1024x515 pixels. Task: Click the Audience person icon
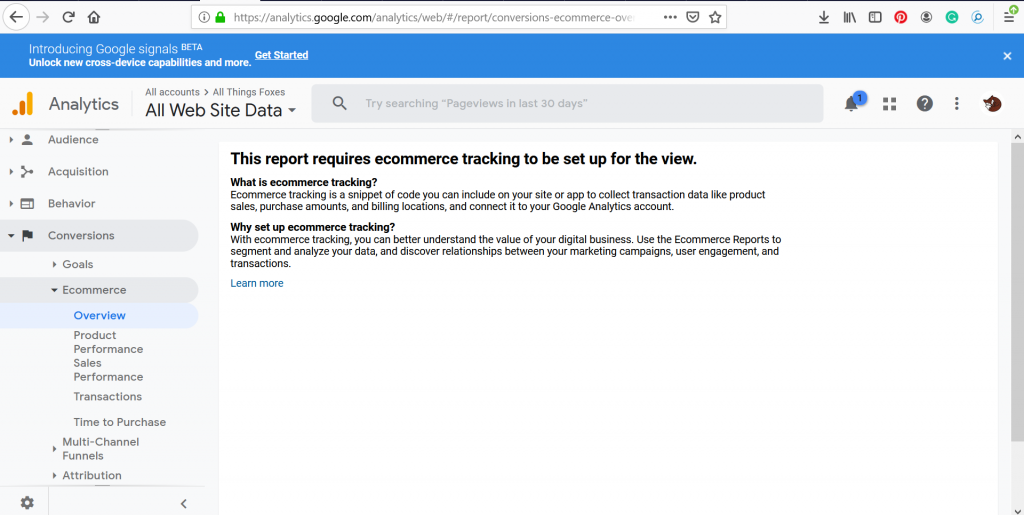pos(27,140)
